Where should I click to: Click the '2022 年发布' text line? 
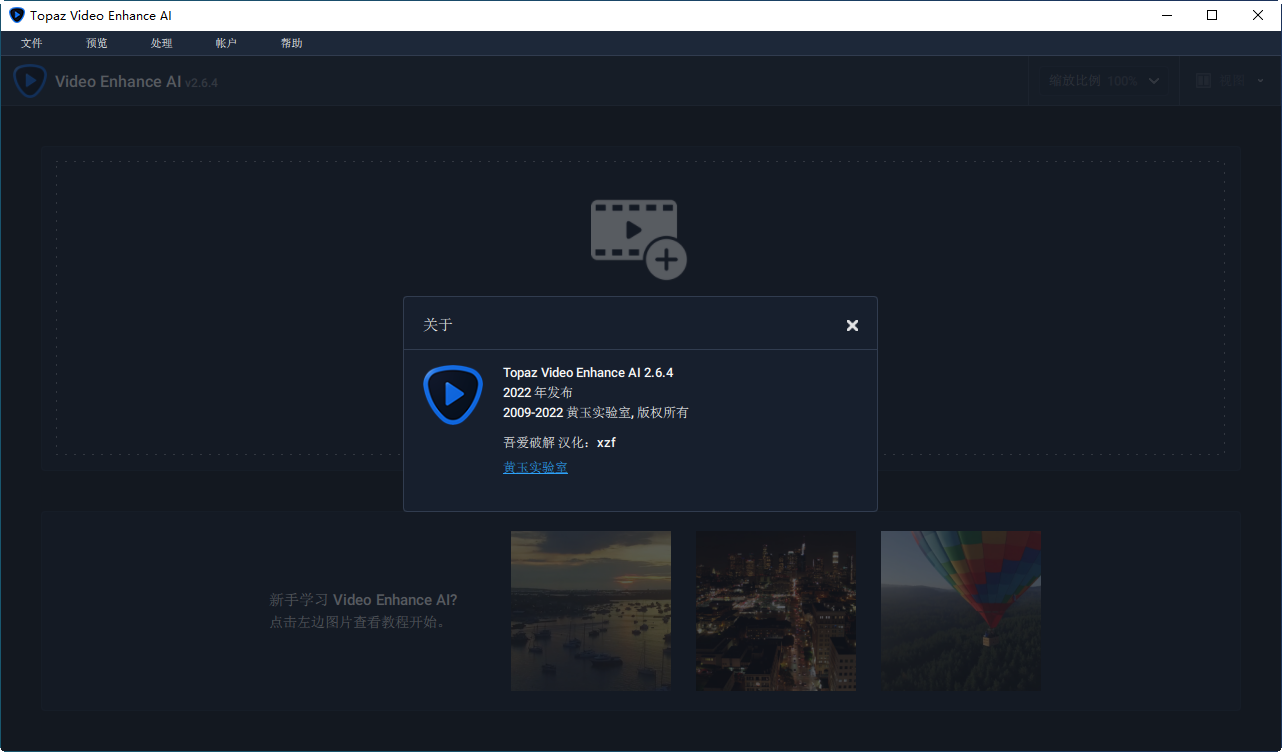[538, 392]
